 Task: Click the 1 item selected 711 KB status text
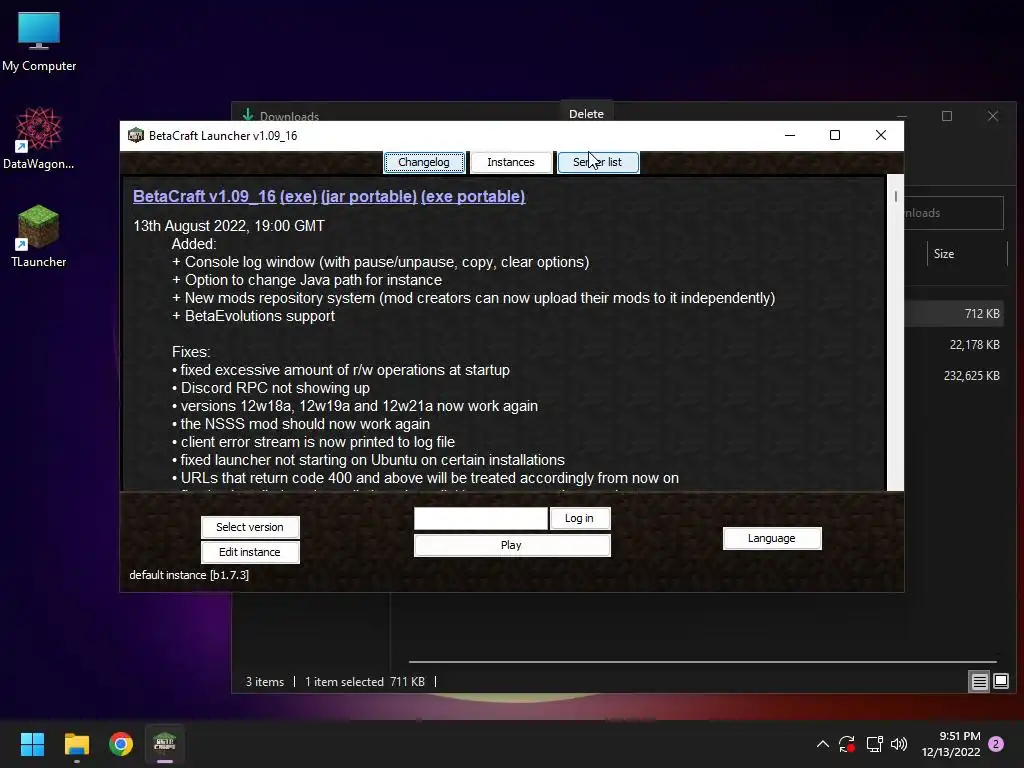364,682
